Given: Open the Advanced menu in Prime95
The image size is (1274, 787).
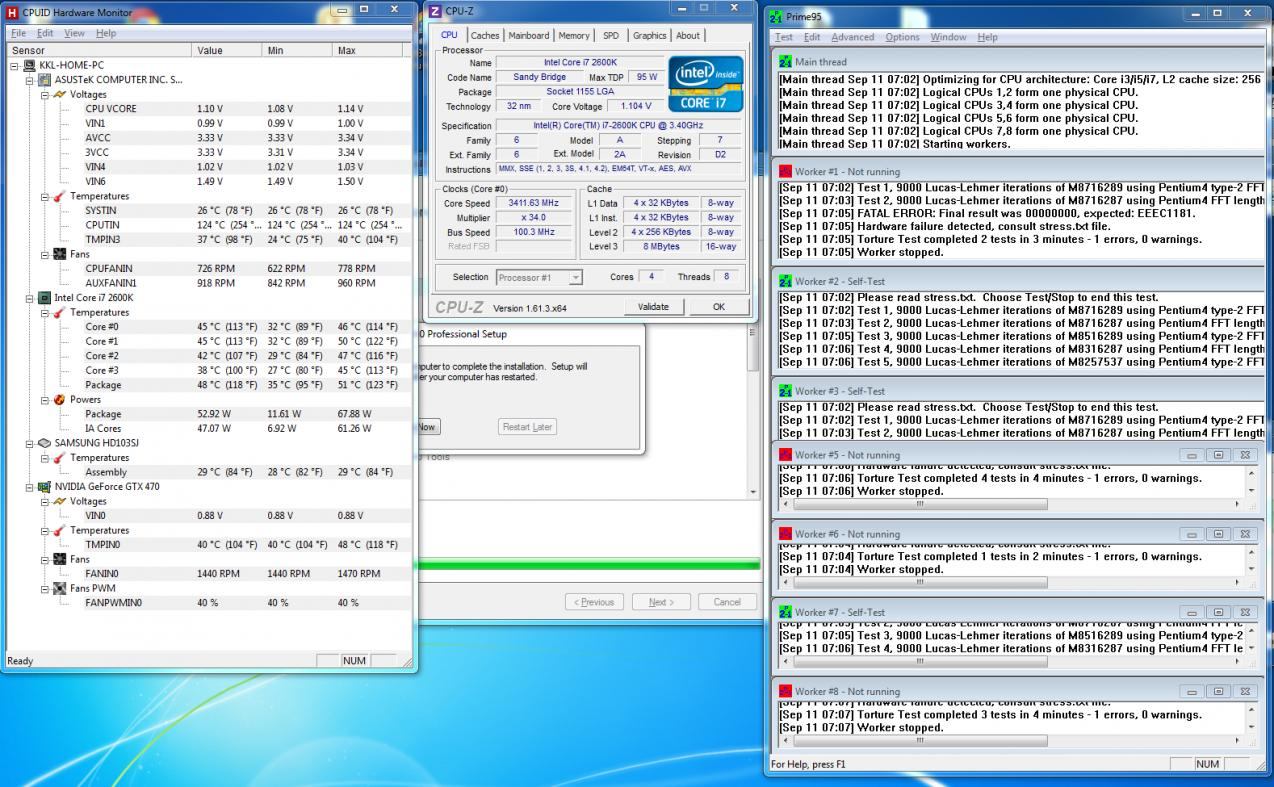Looking at the screenshot, I should coord(852,37).
